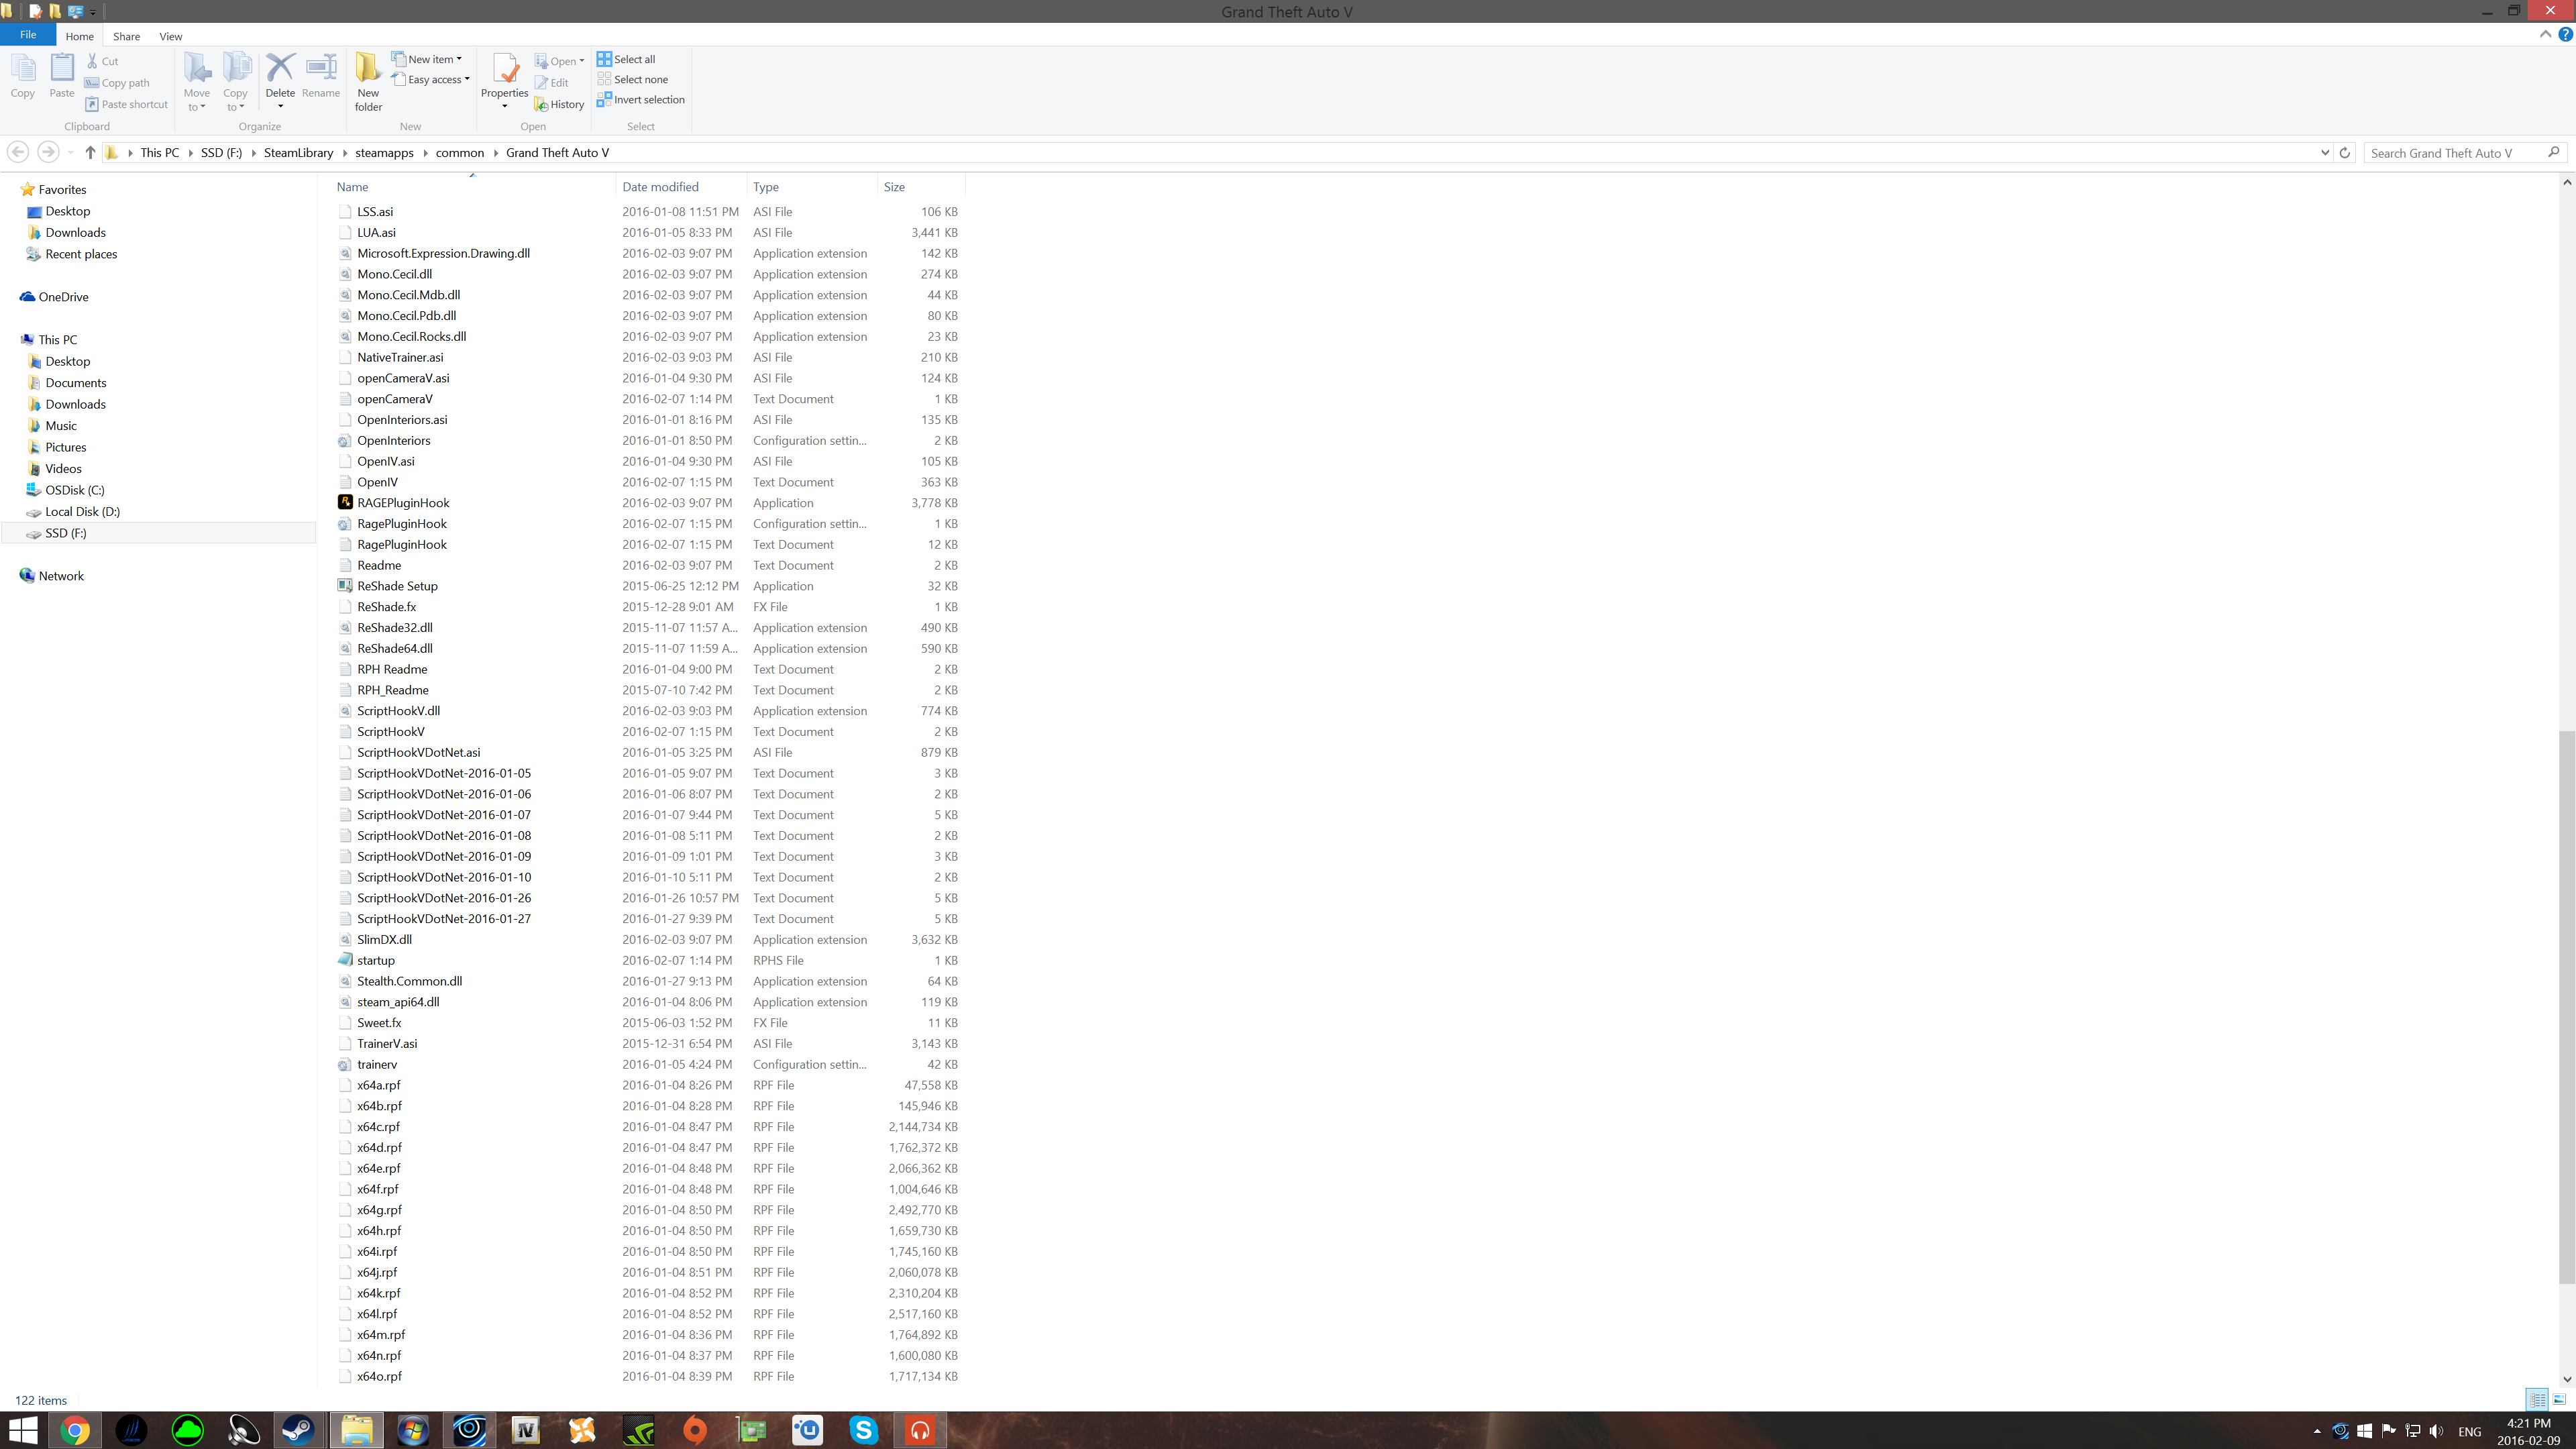Click the Up directory arrow
Image resolution: width=2576 pixels, height=1449 pixels.
[x=90, y=152]
